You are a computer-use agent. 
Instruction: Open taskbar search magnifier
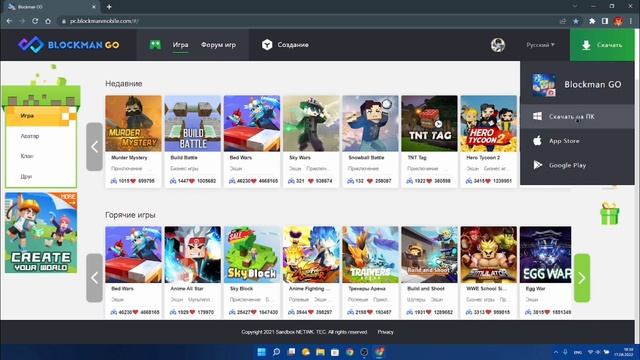pyautogui.click(x=276, y=352)
